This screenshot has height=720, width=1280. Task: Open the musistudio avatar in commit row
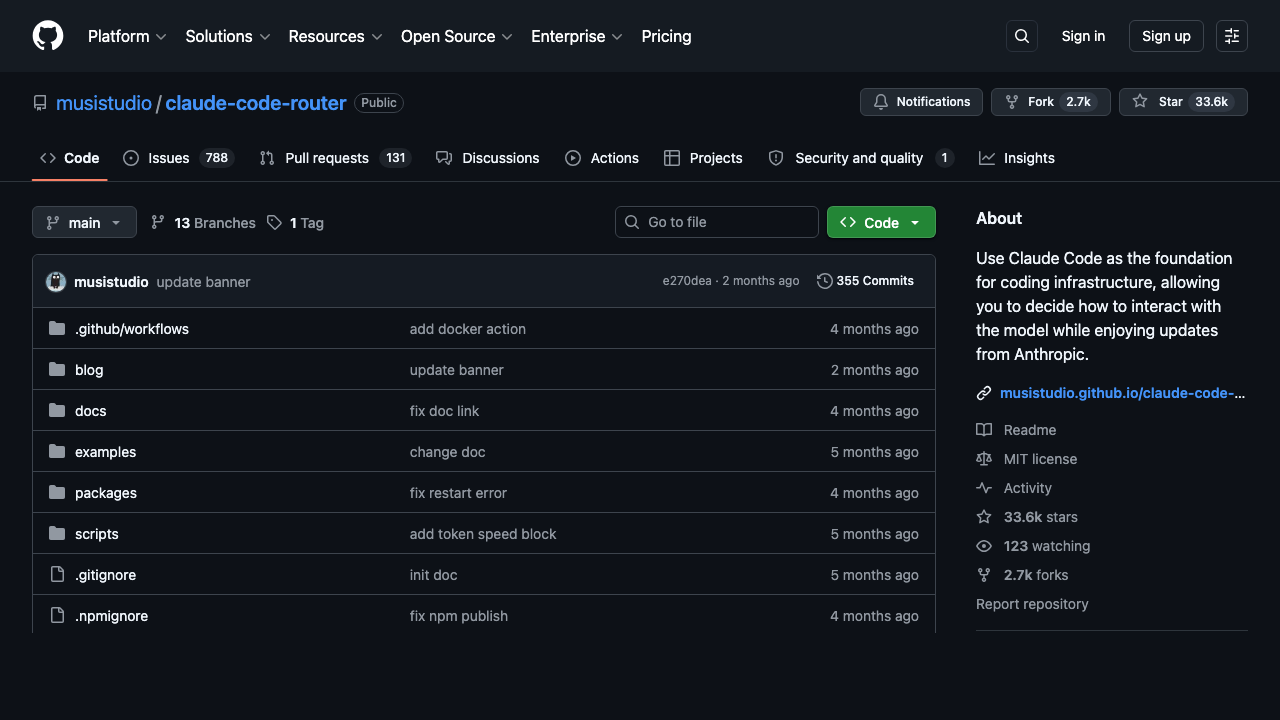pos(56,282)
